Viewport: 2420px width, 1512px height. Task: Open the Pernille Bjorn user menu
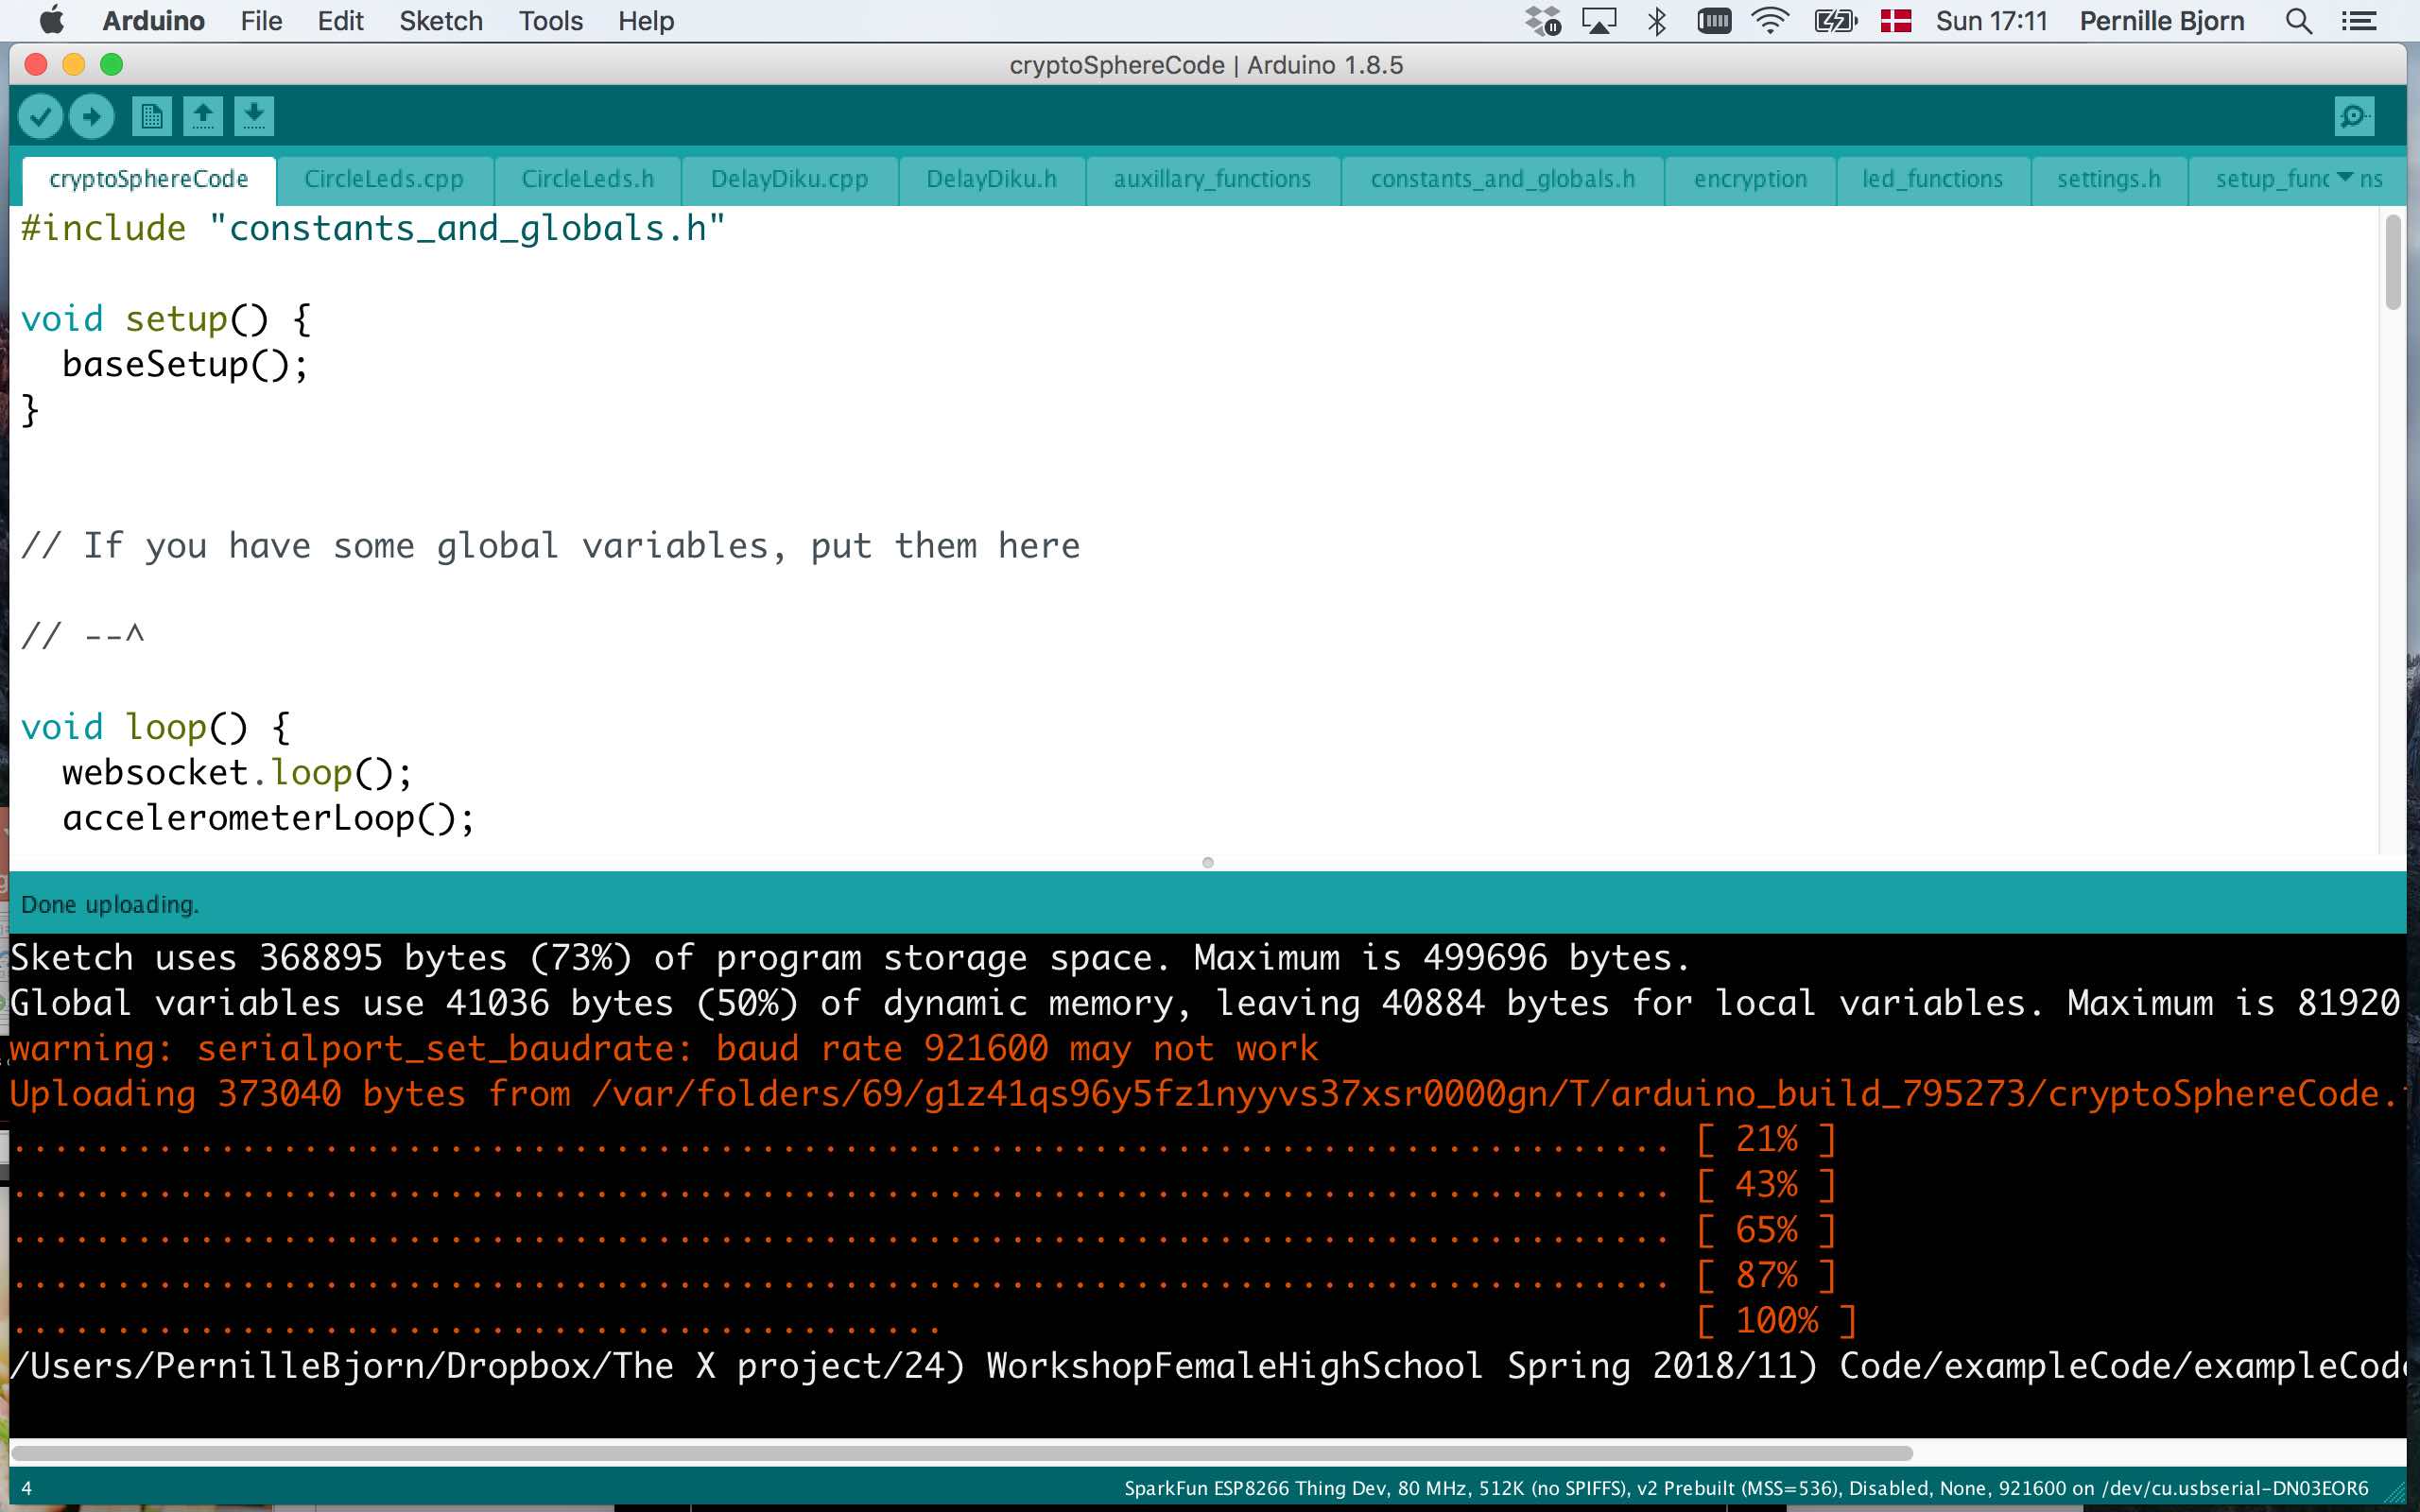click(x=2162, y=21)
